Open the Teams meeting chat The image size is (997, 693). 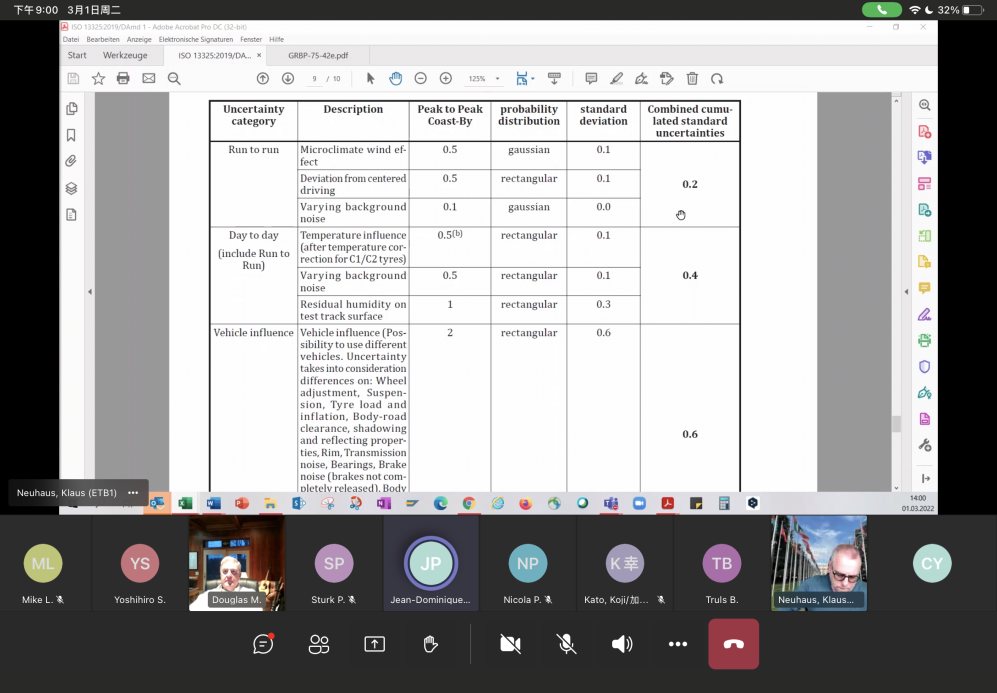pos(263,644)
